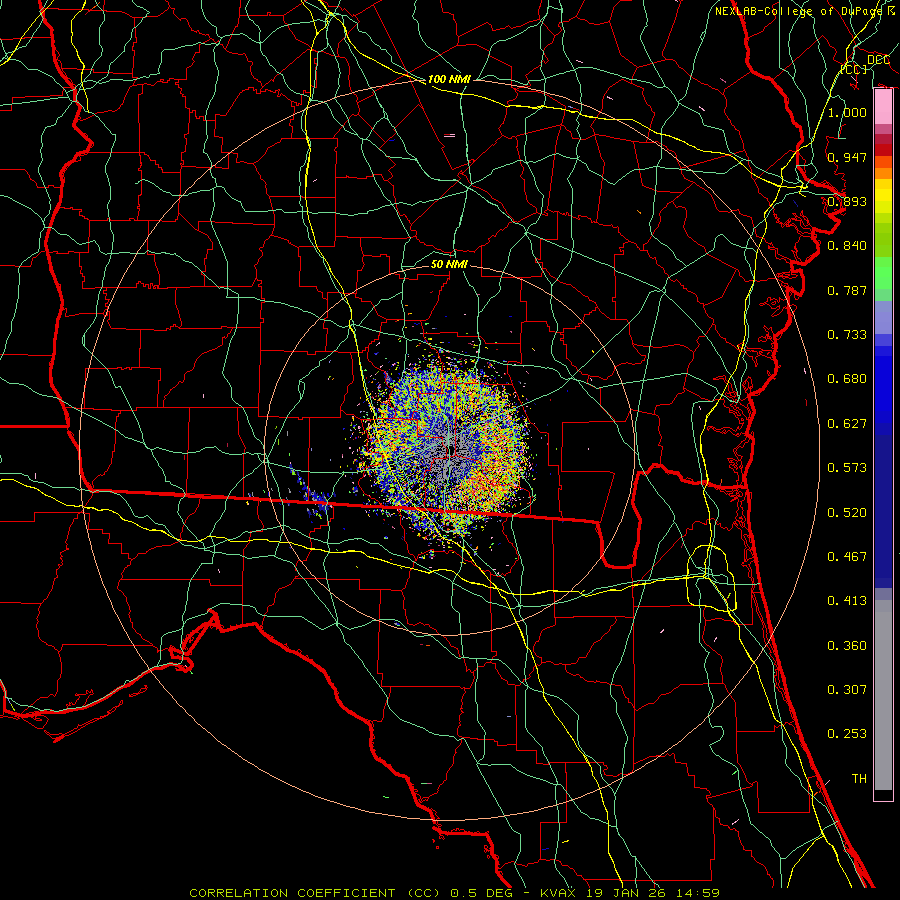Click the DEC label above the color scale
This screenshot has height=900, width=900.
878,60
